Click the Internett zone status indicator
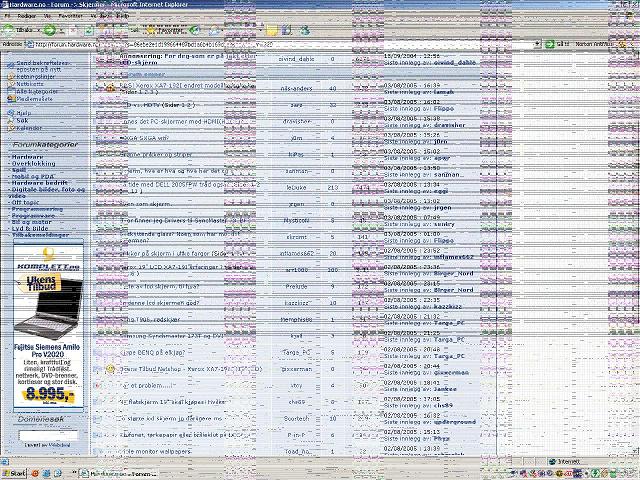This screenshot has height=480, width=640. (x=564, y=462)
